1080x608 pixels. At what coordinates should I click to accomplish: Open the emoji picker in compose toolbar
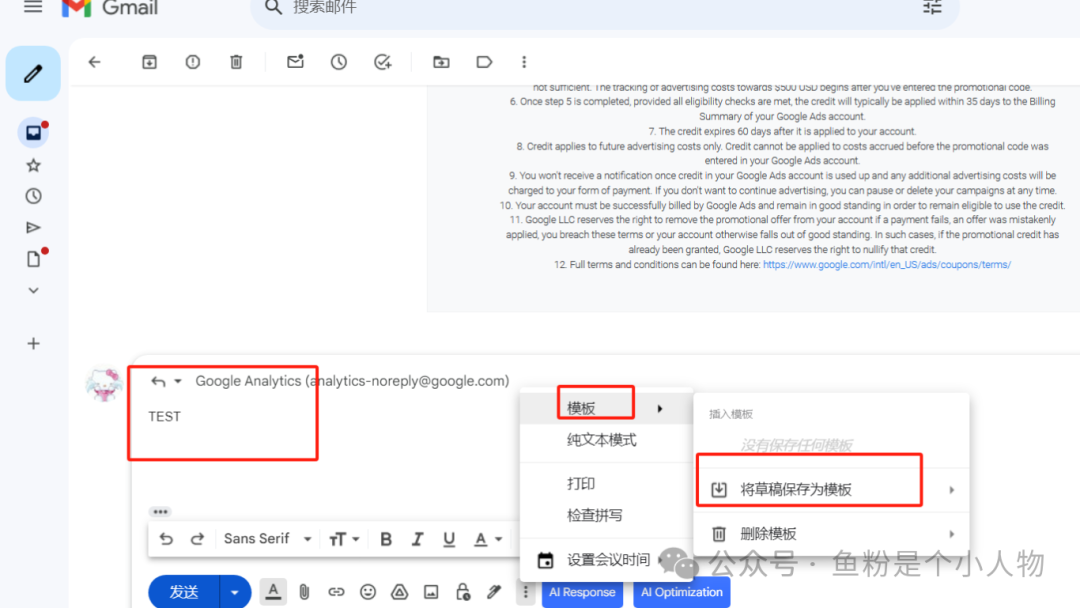[x=367, y=591]
